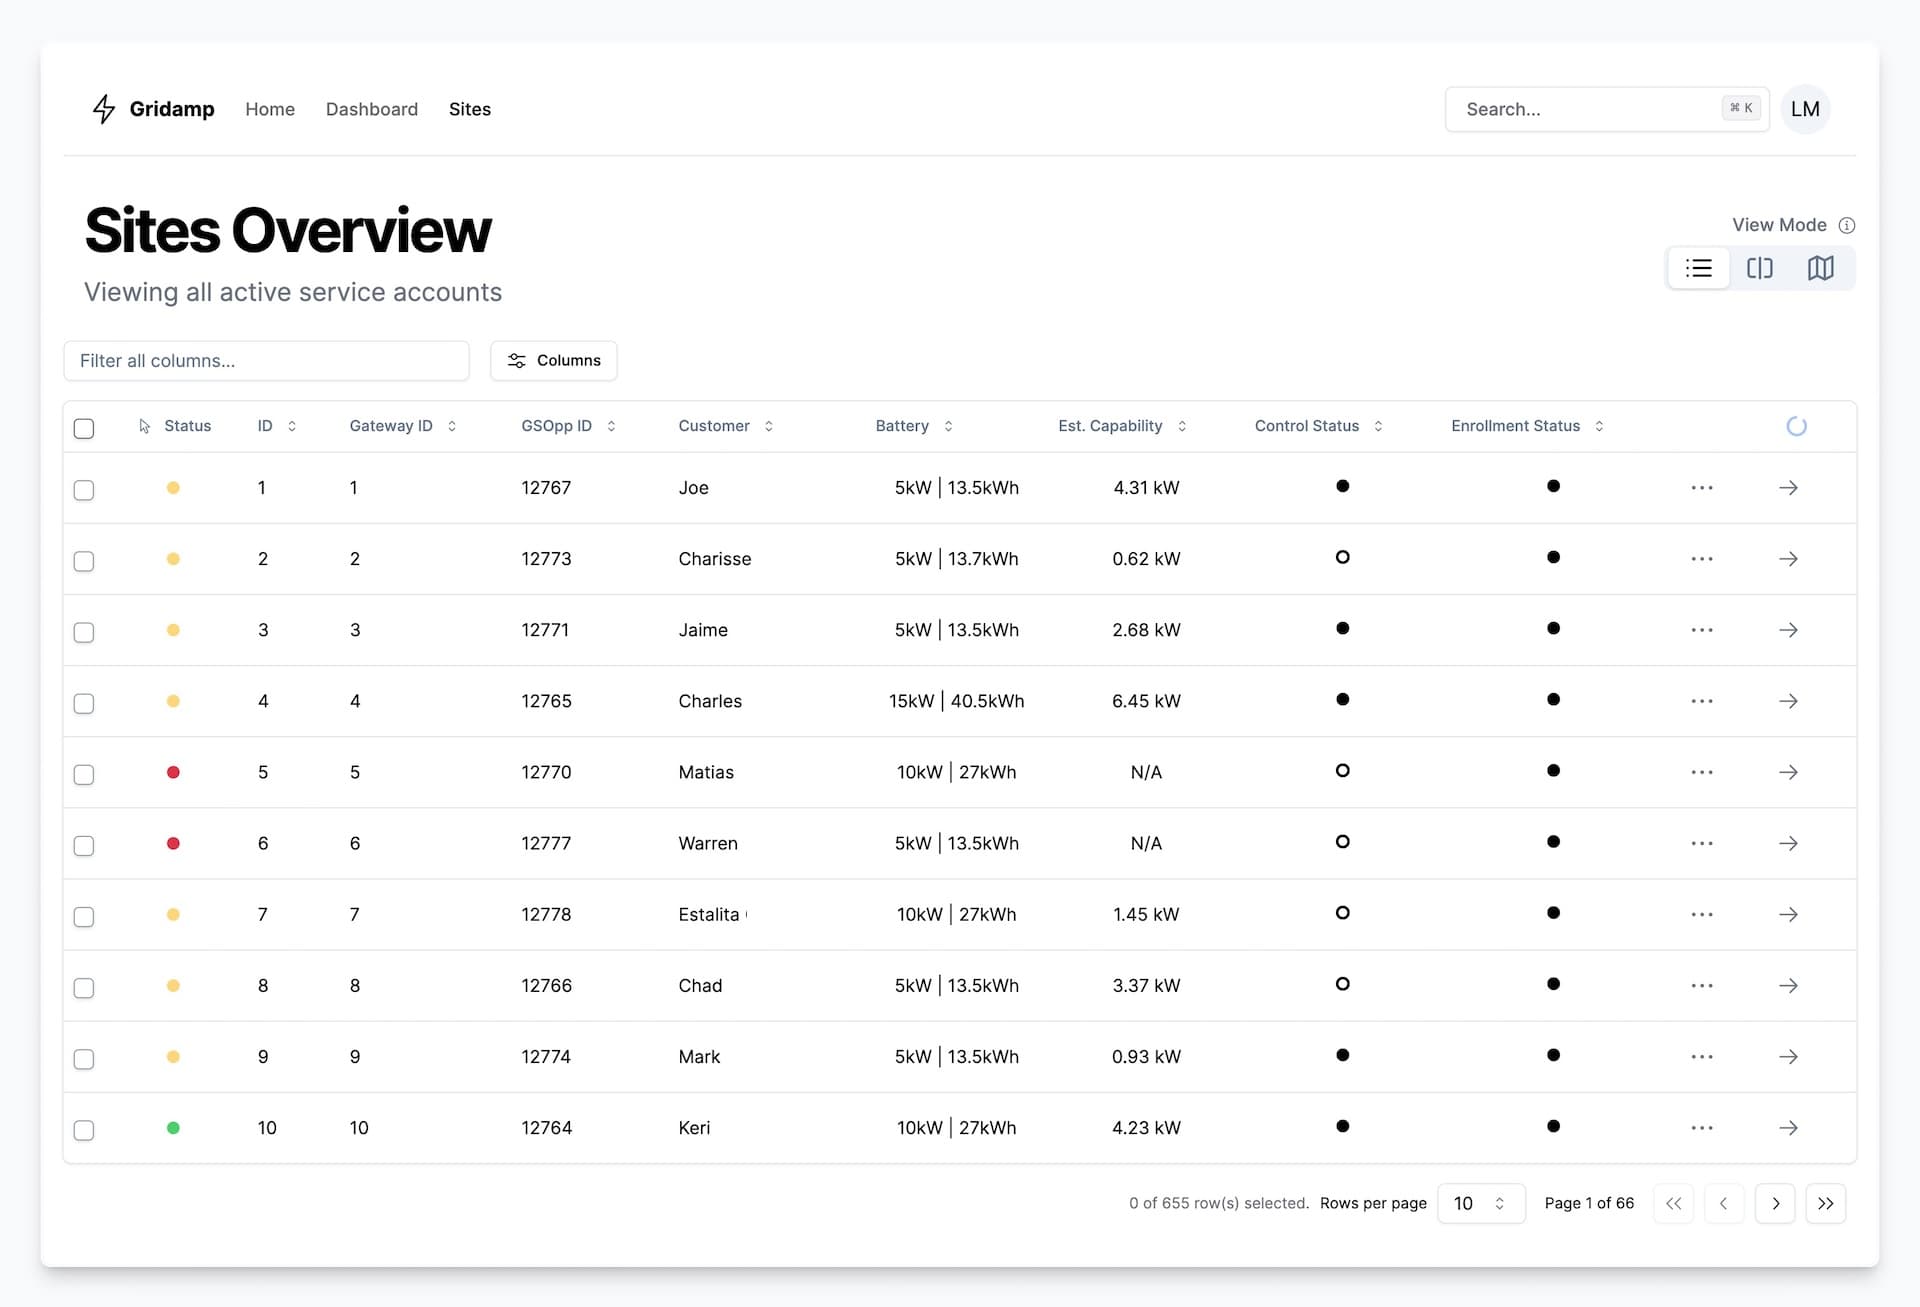Open the Columns visibility panel

[553, 360]
